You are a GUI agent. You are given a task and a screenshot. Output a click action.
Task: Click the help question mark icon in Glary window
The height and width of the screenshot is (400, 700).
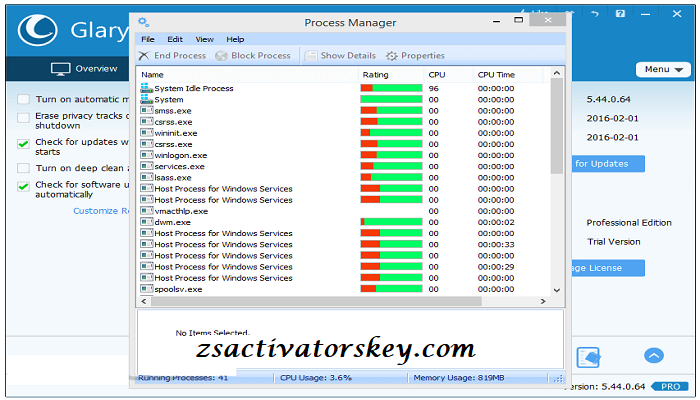click(620, 14)
